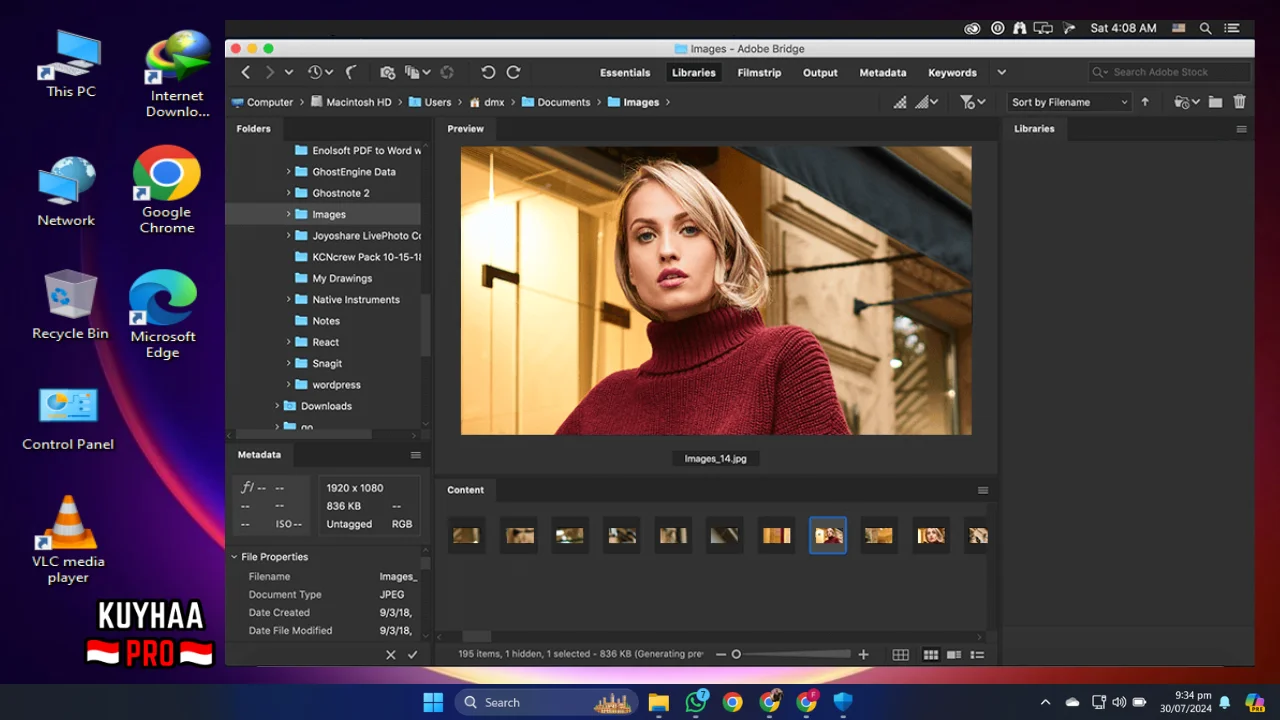The height and width of the screenshot is (720, 1280).
Task: Switch to thumbnails view icon
Action: 931,655
